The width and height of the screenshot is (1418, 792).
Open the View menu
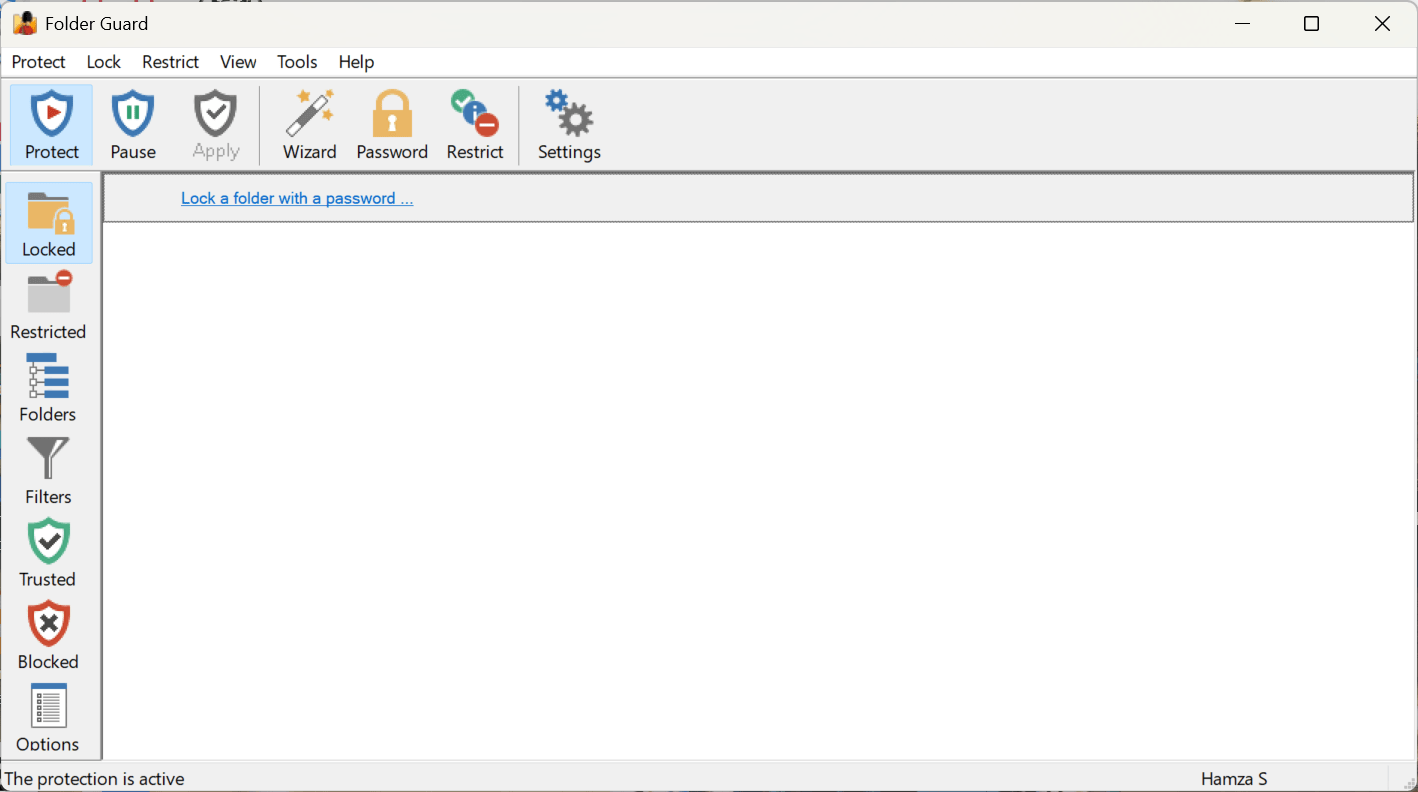(x=238, y=62)
